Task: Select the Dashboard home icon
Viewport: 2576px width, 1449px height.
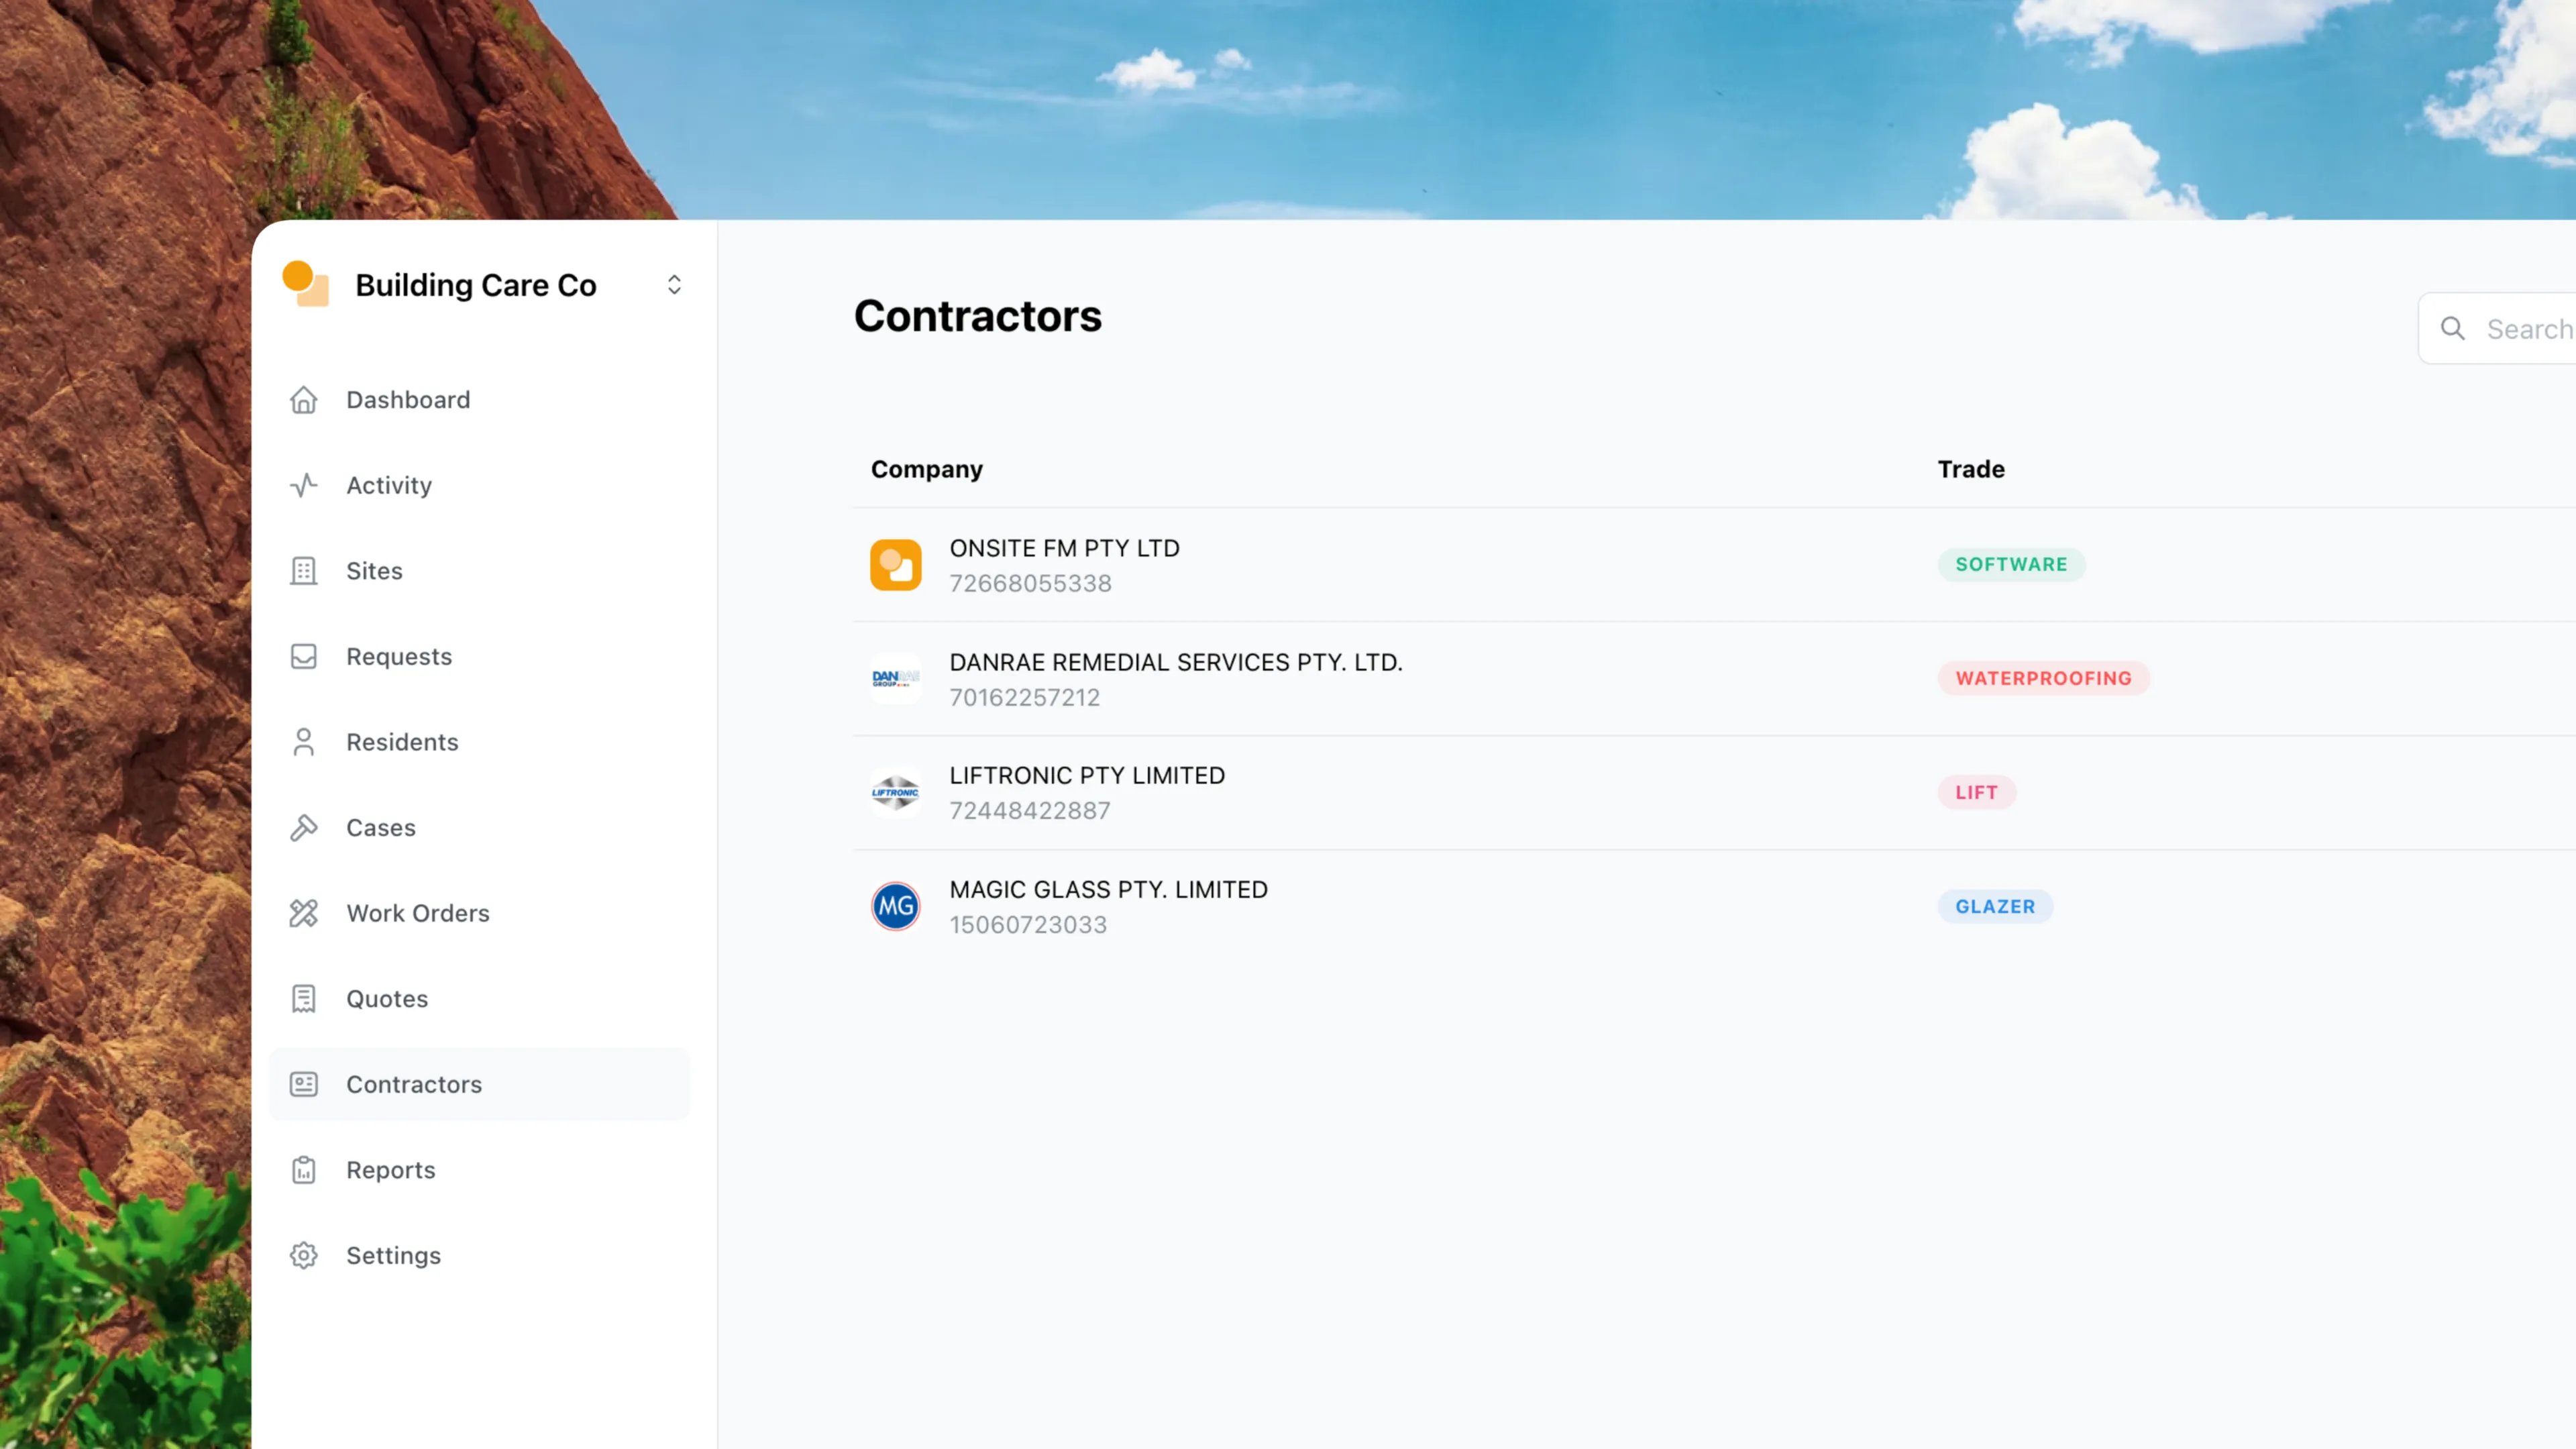Action: click(x=303, y=400)
